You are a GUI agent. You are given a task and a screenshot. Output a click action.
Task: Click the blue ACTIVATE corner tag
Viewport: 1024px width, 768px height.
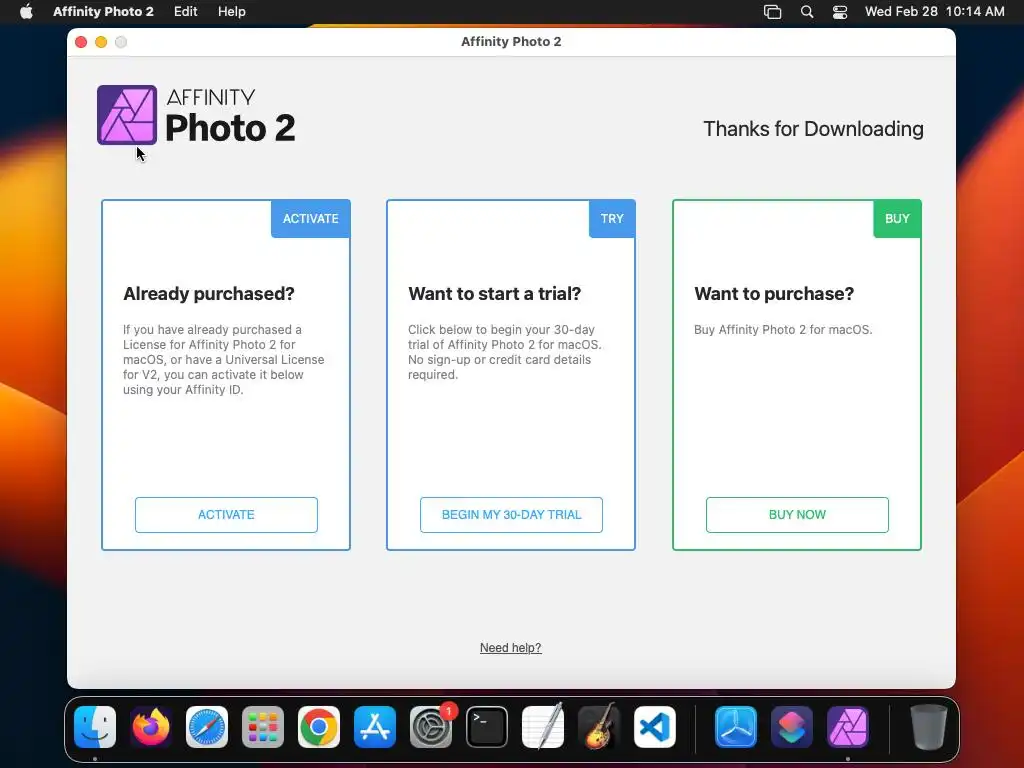[x=311, y=219]
